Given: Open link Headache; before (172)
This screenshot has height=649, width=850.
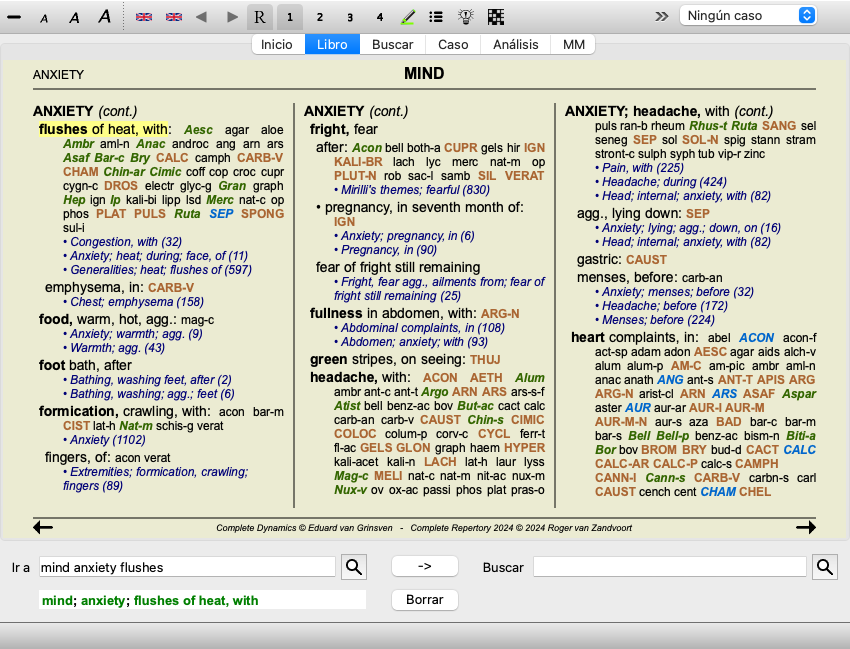Looking at the screenshot, I should pyautogui.click(x=665, y=306).
